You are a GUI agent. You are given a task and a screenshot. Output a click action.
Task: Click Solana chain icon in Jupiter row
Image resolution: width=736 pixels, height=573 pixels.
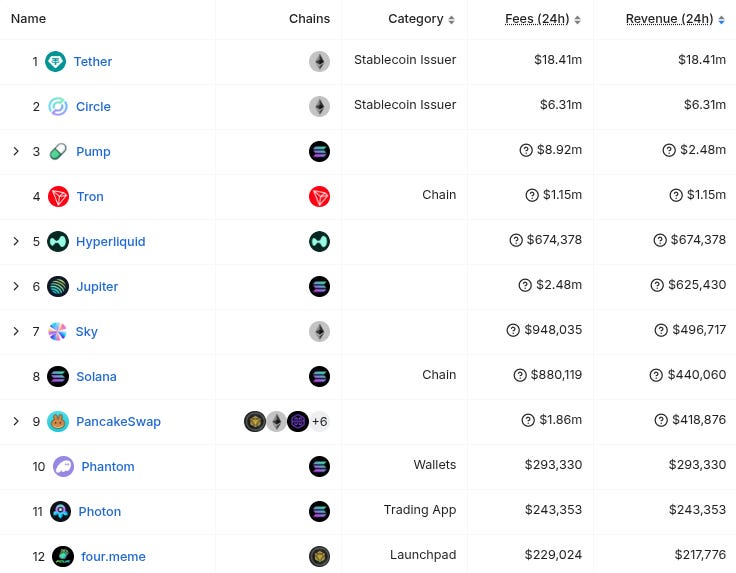[x=319, y=287]
